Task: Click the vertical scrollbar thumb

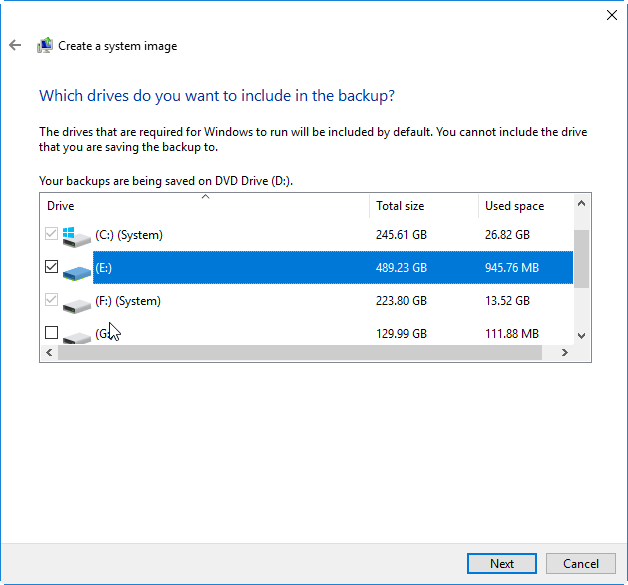Action: [582, 258]
